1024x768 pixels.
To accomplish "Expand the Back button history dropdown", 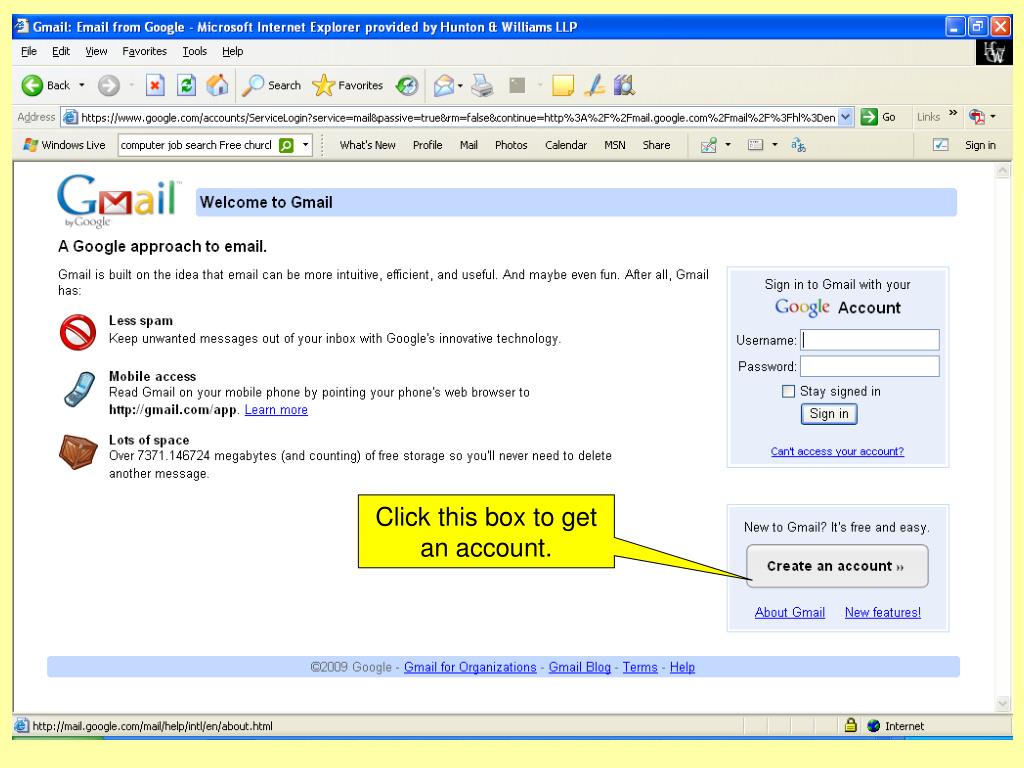I will click(x=82, y=86).
